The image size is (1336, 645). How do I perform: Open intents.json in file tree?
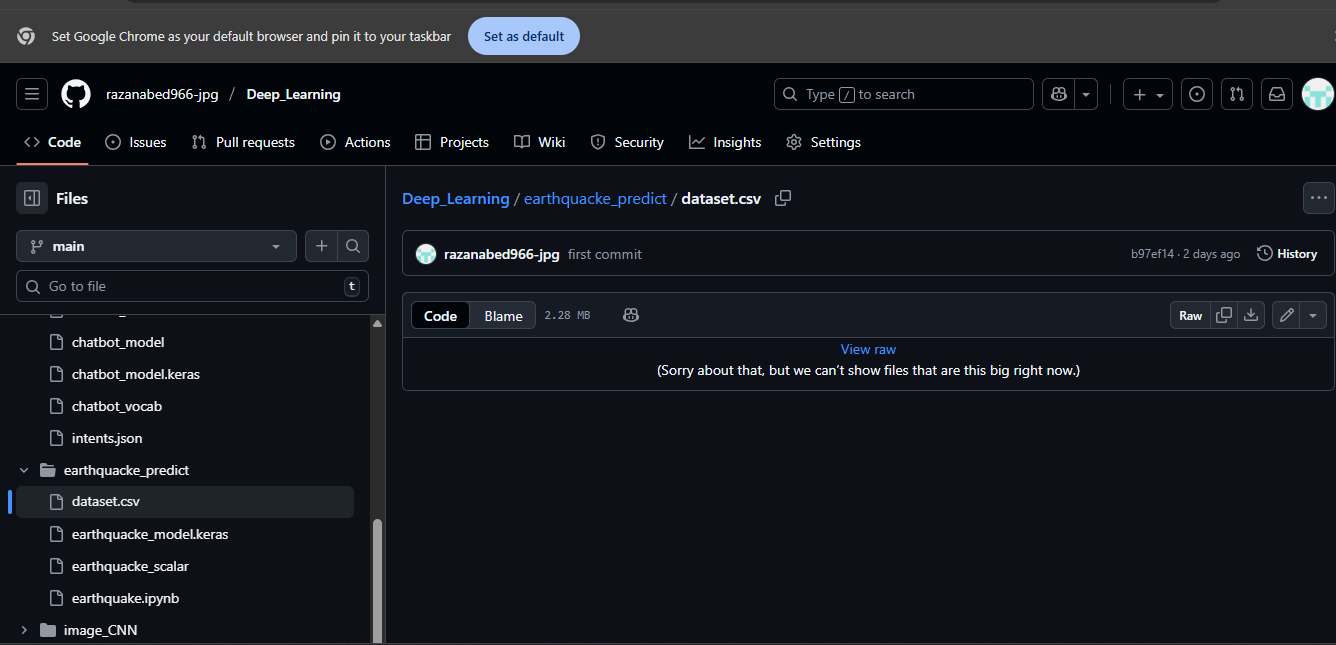click(x=107, y=438)
